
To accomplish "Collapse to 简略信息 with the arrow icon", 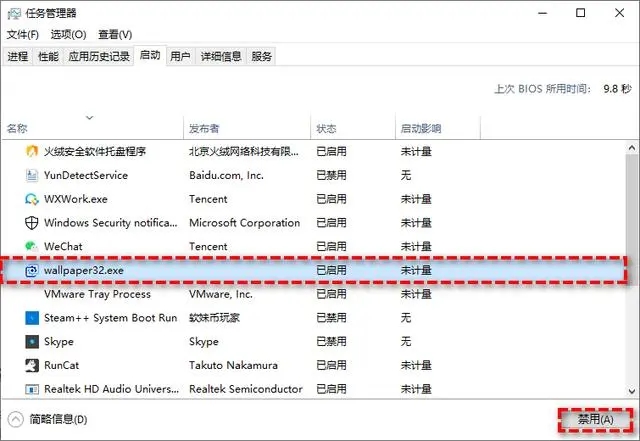I will coord(16,419).
